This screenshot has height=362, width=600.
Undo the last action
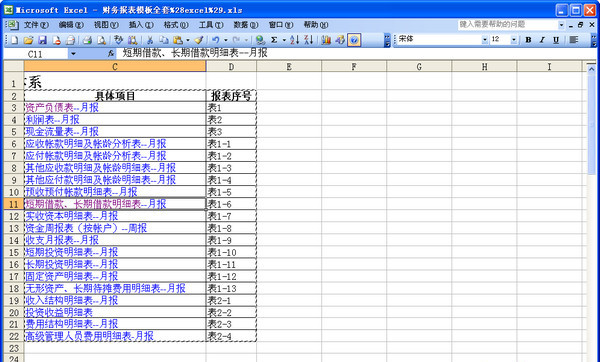click(216, 40)
